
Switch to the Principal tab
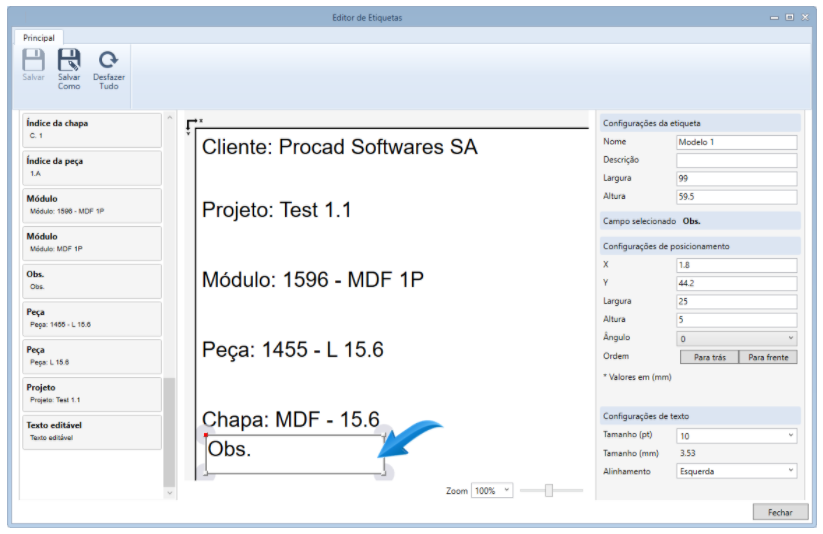38,38
